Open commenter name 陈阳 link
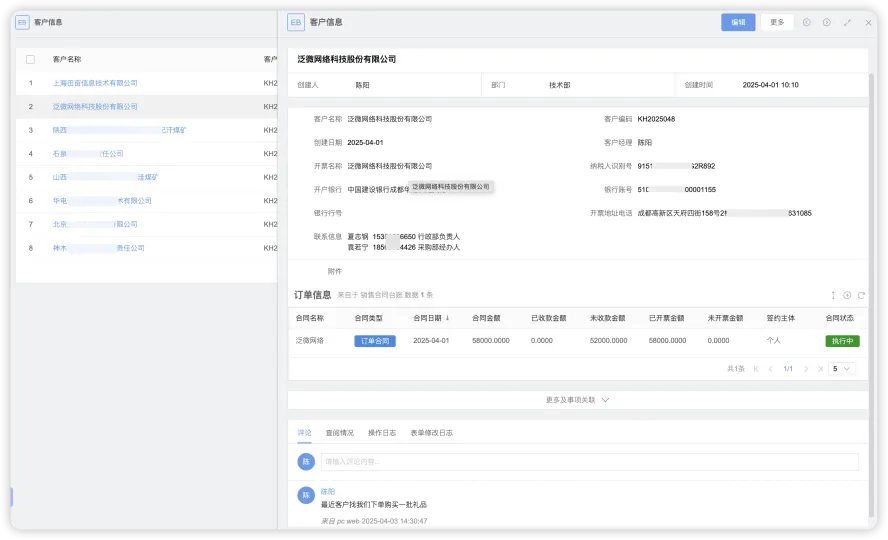Image resolution: width=888 pixels, height=540 pixels. pos(328,492)
